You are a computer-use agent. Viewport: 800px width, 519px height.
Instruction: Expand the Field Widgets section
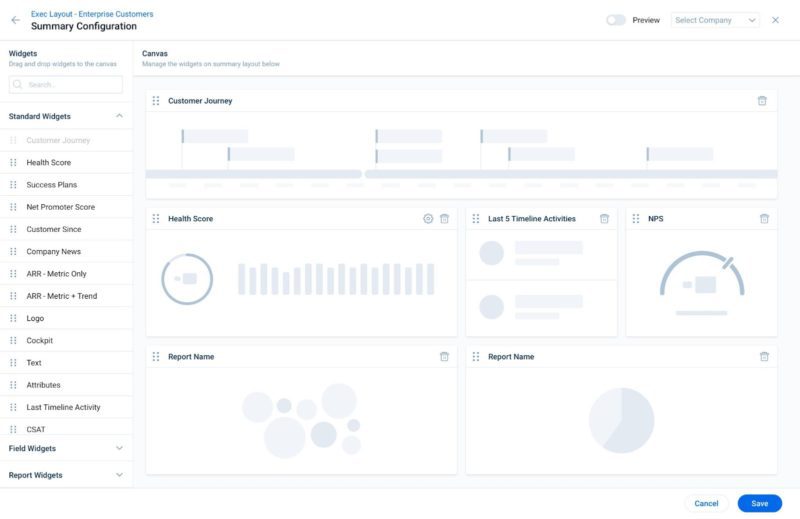[119, 449]
